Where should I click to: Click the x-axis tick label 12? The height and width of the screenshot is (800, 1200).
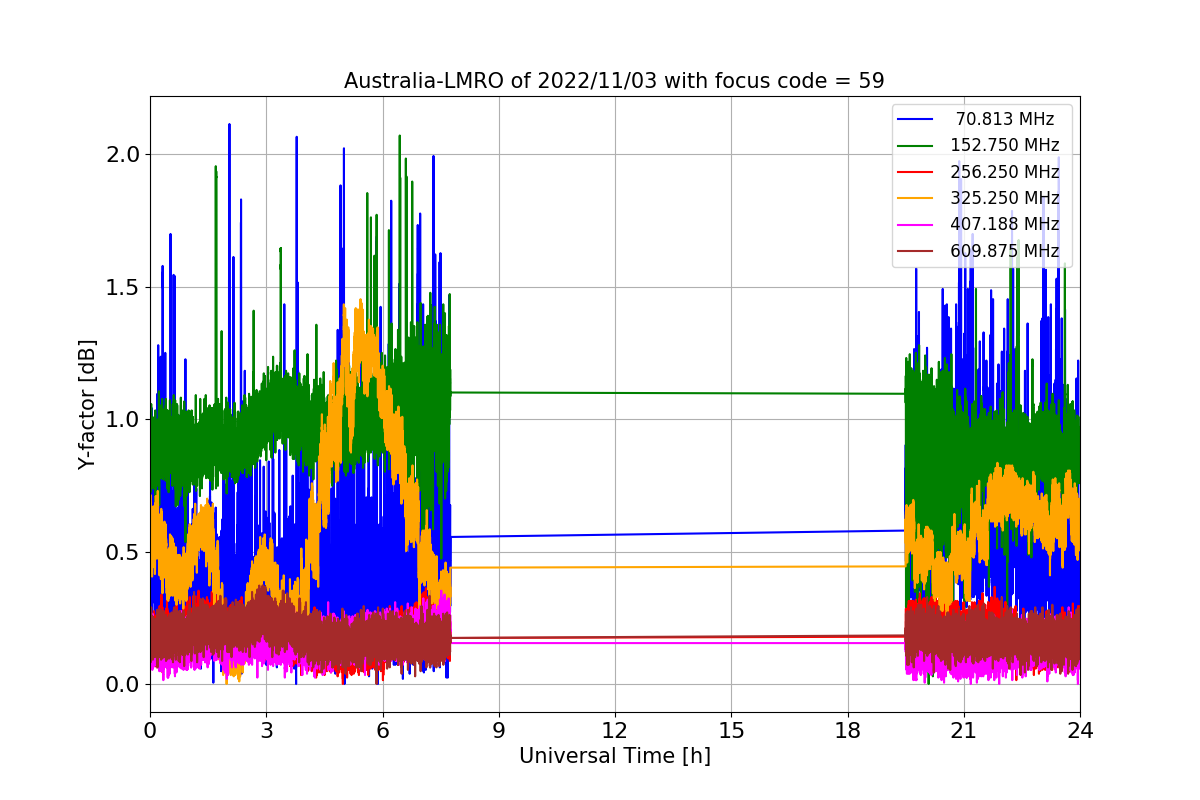(615, 730)
